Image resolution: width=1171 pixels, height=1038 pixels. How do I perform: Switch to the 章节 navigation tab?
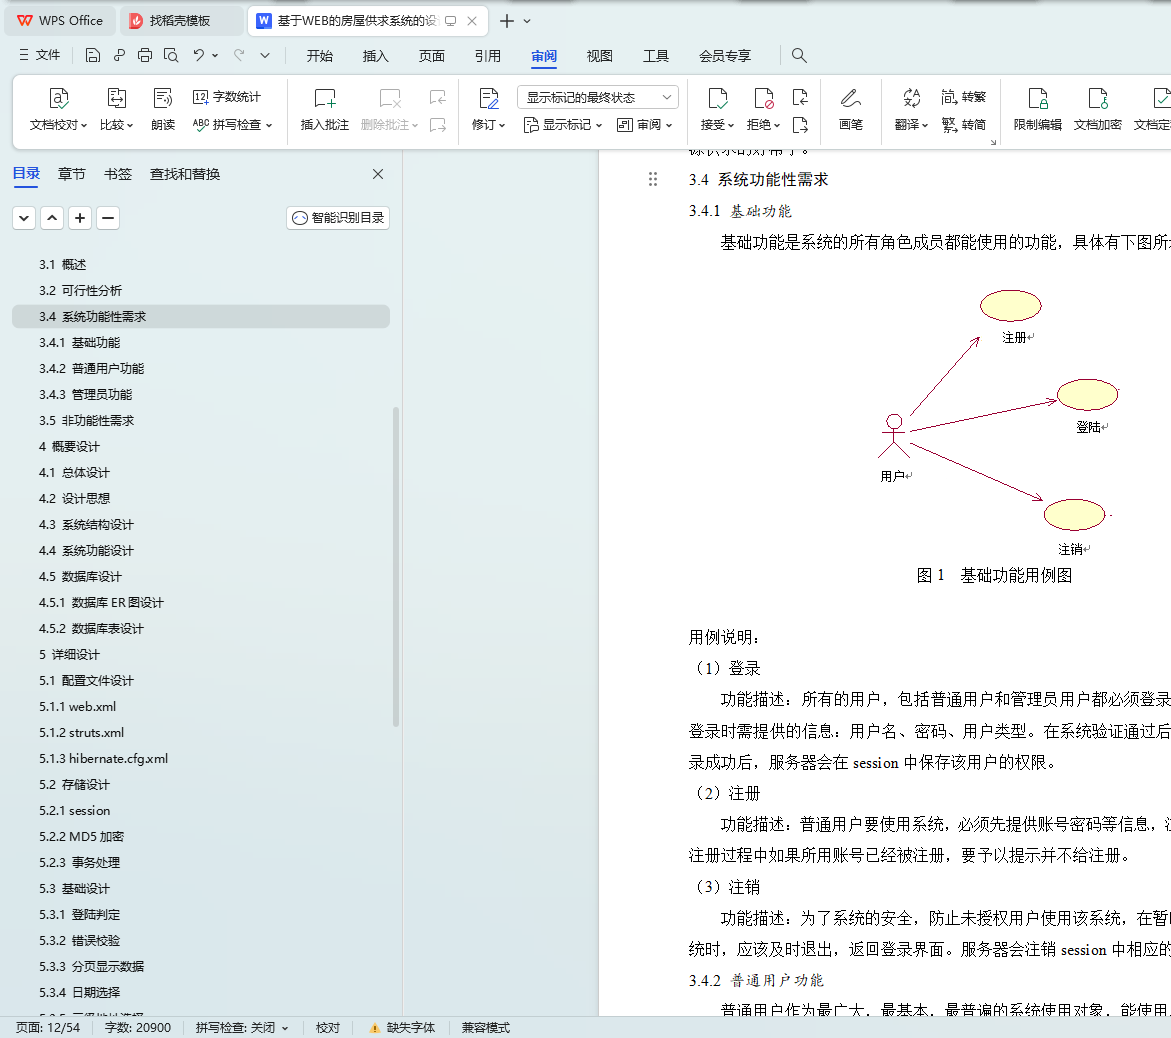pyautogui.click(x=72, y=174)
